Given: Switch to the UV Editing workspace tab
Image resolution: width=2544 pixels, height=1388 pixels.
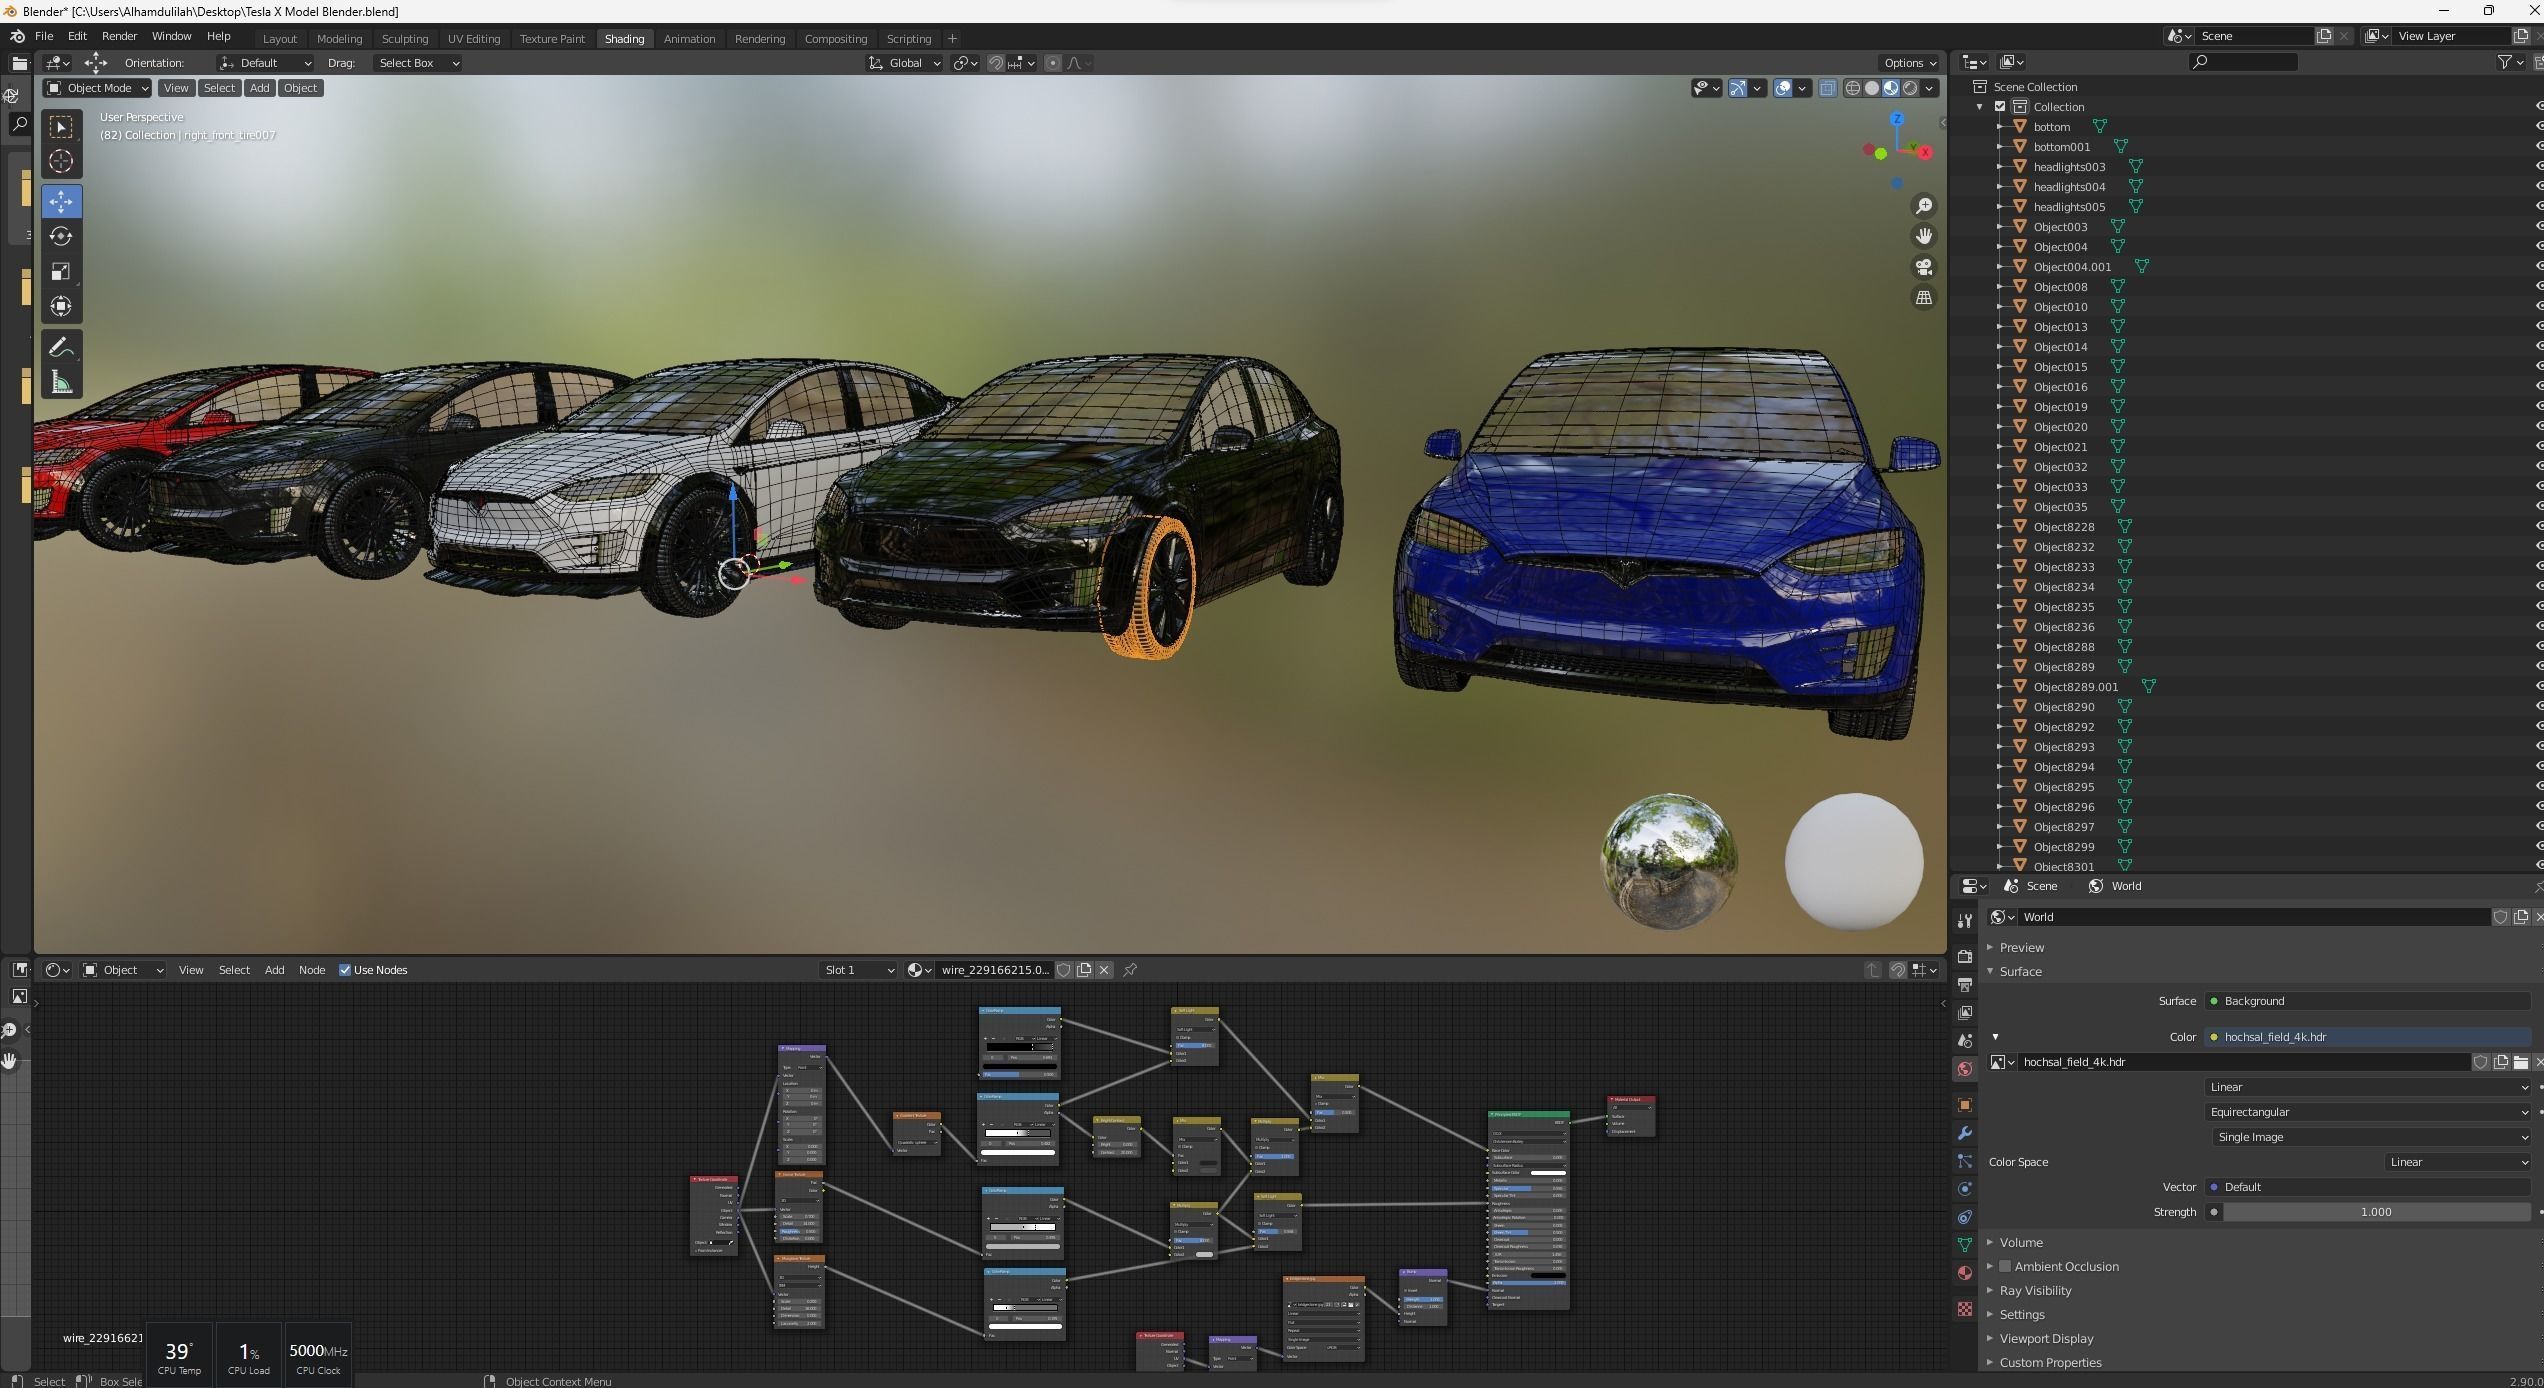Looking at the screenshot, I should coord(473,39).
